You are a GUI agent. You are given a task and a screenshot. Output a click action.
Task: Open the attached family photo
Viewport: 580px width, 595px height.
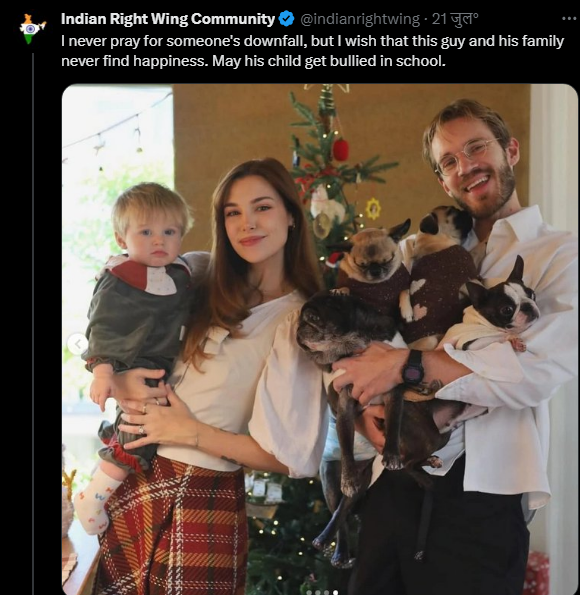[x=320, y=339]
